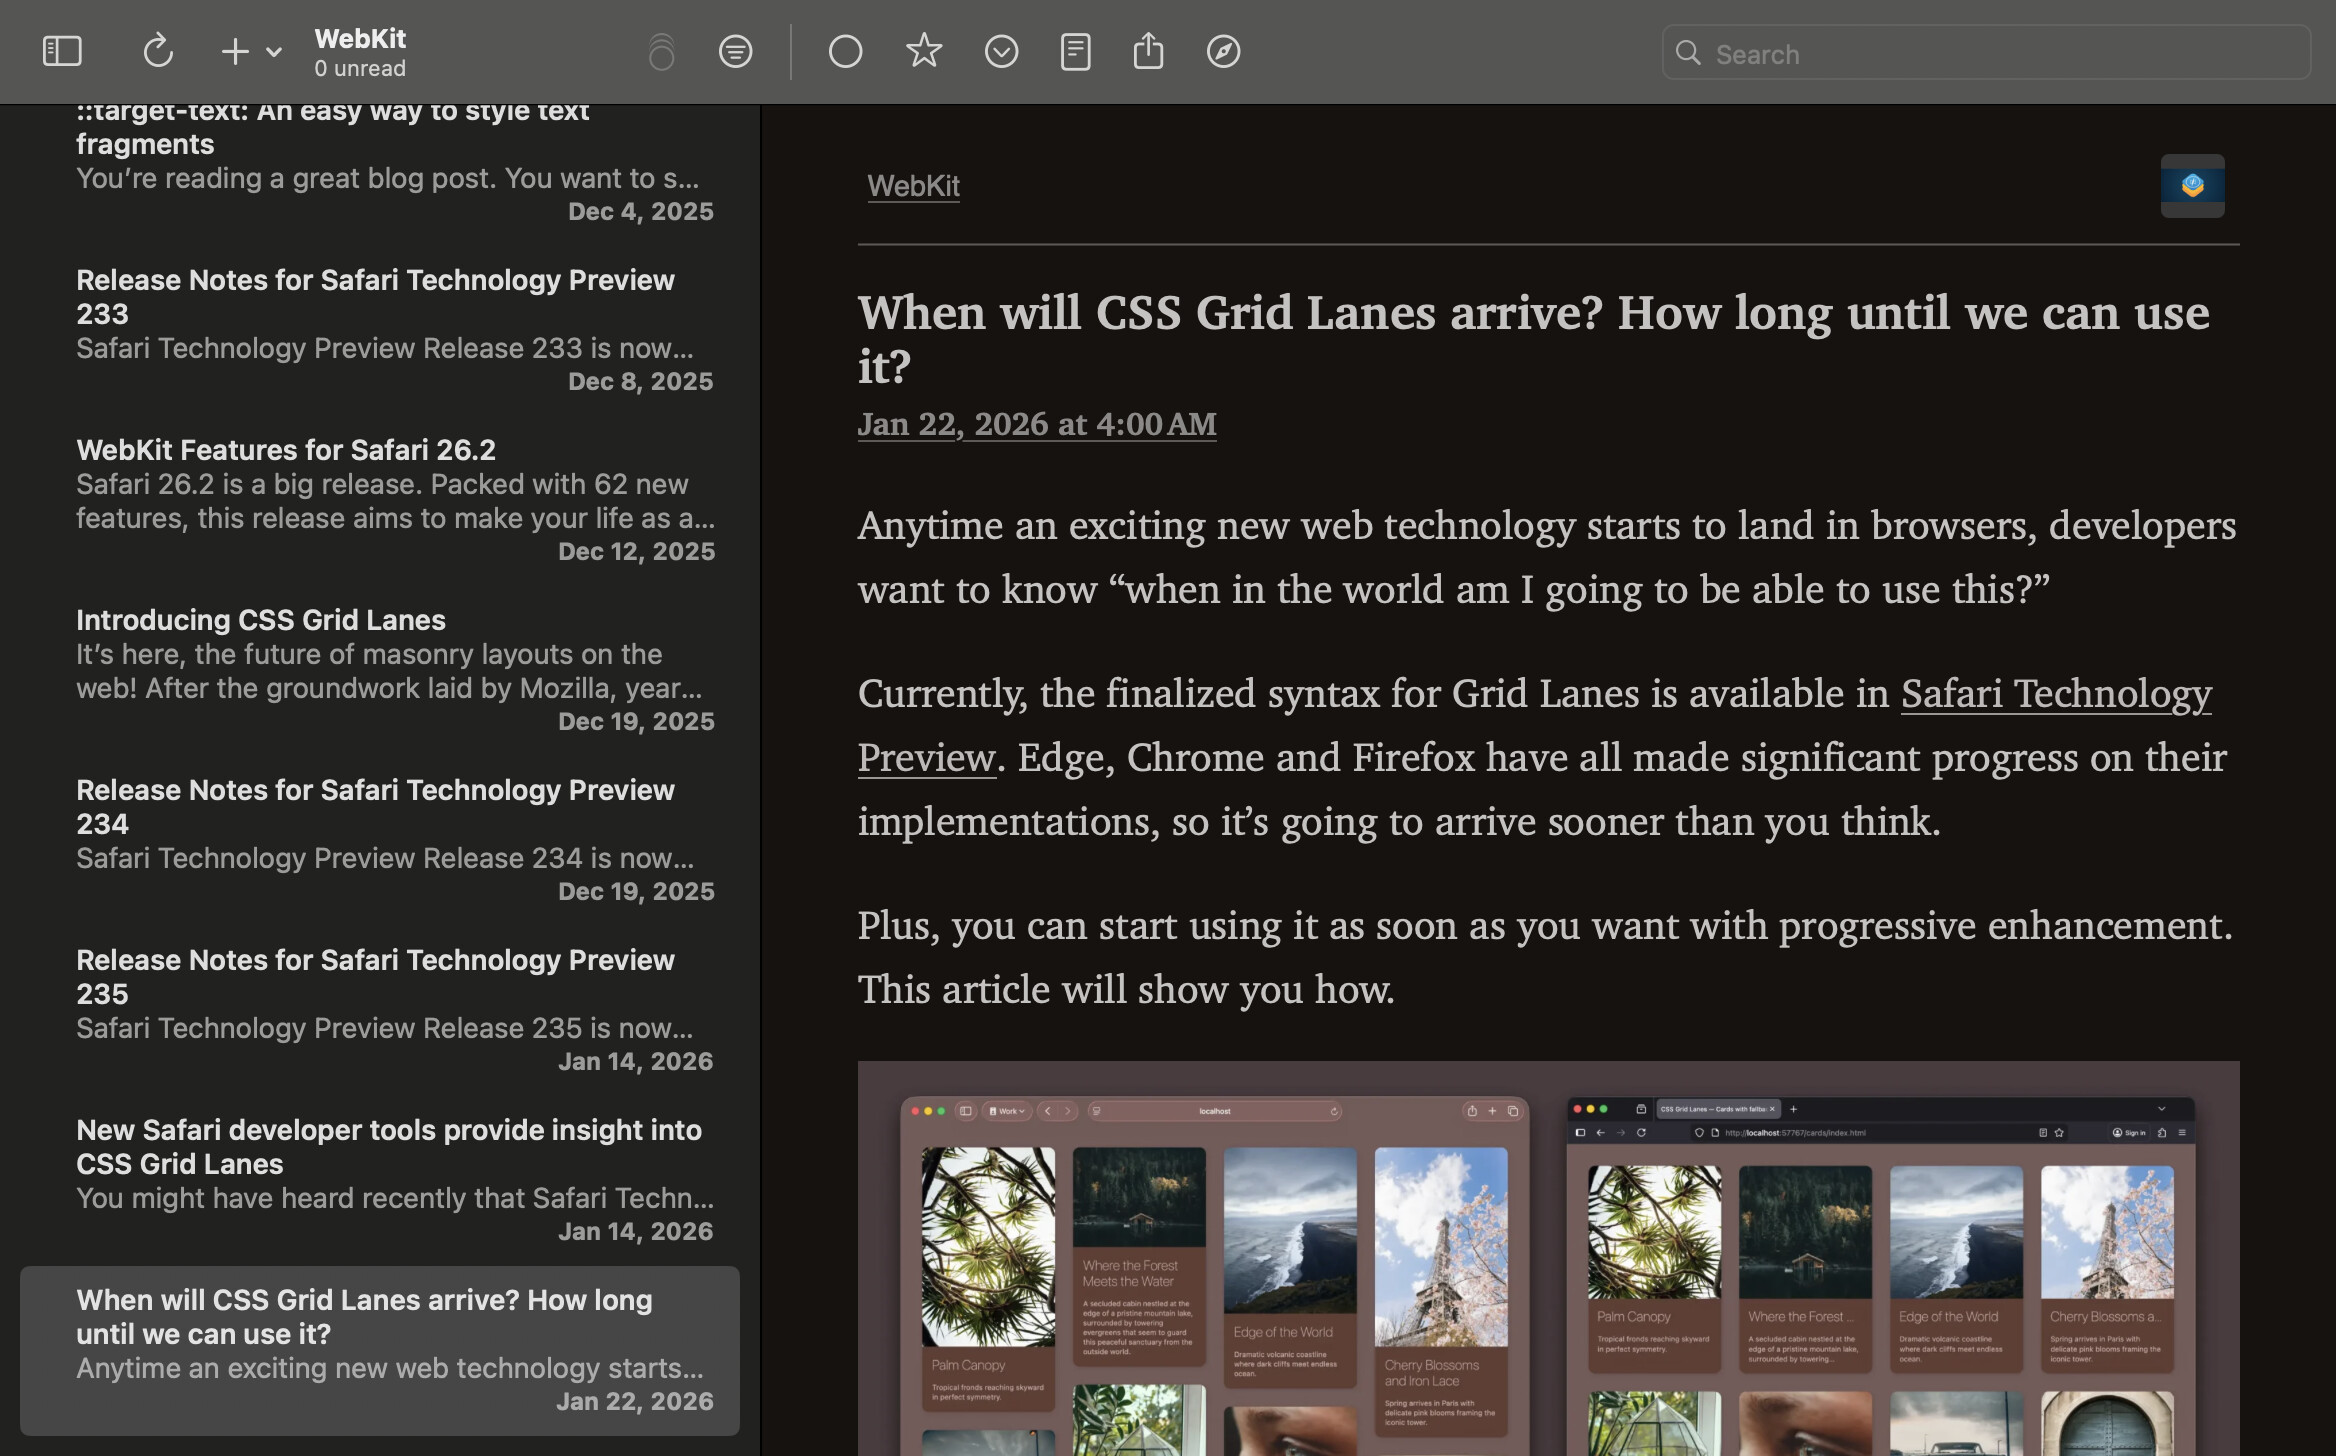The height and width of the screenshot is (1456, 2336).
Task: Click the Grid Lanes screenshot image
Action: (x=1547, y=1260)
